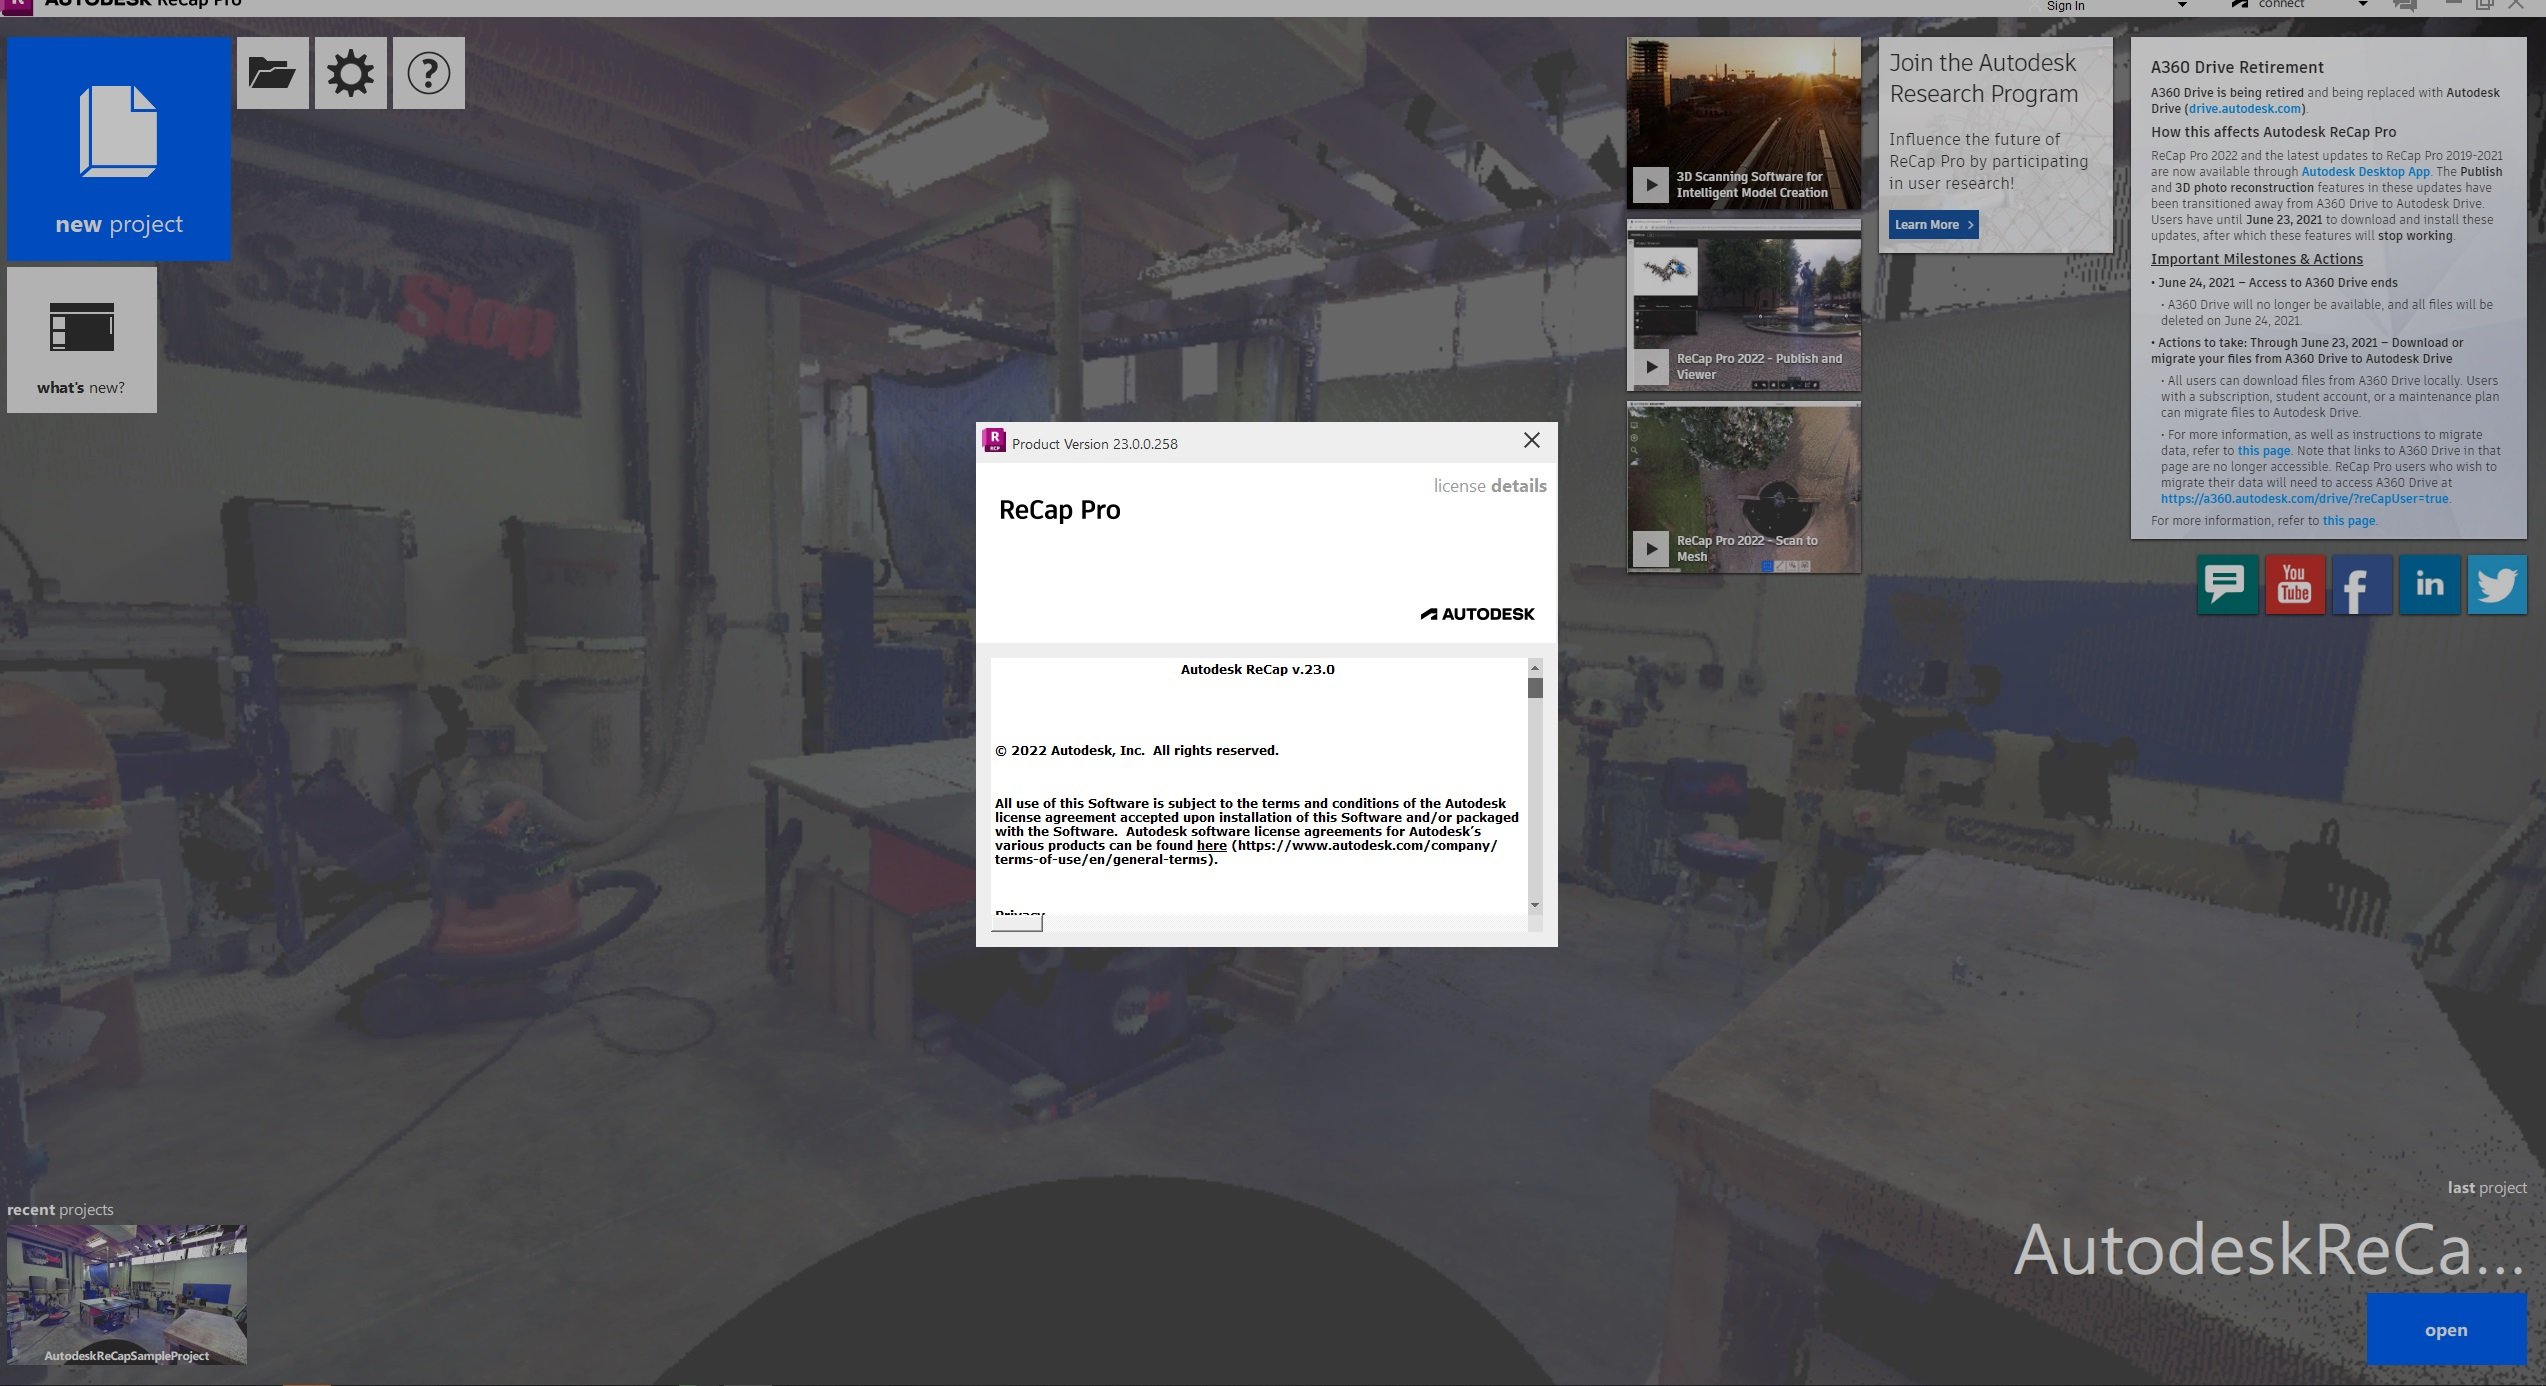The width and height of the screenshot is (2546, 1386).
Task: Open the chat bubbles icon in the title bar
Action: coord(2405,6)
